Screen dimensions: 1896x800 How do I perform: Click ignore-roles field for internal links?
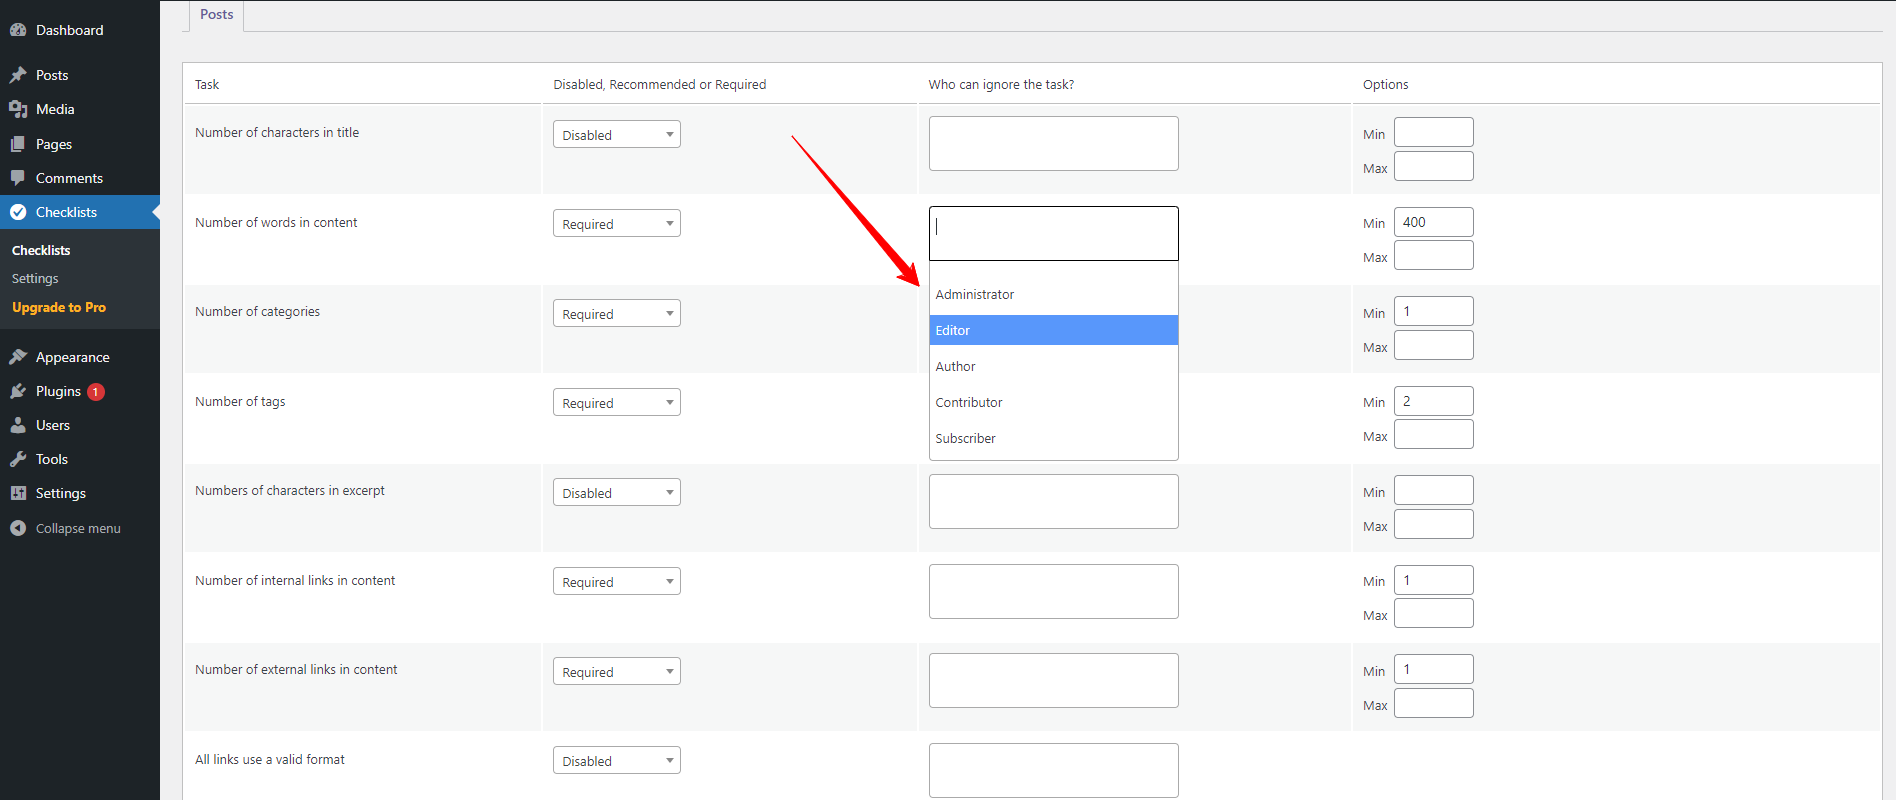(x=1054, y=591)
